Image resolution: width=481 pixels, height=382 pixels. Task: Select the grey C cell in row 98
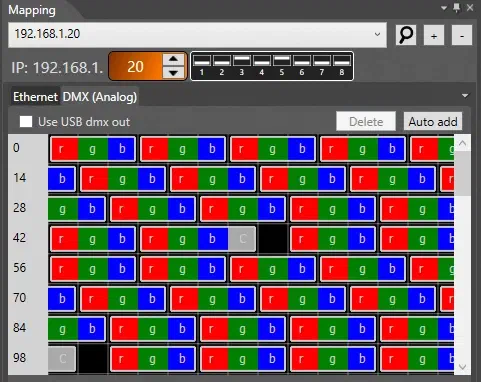62,359
